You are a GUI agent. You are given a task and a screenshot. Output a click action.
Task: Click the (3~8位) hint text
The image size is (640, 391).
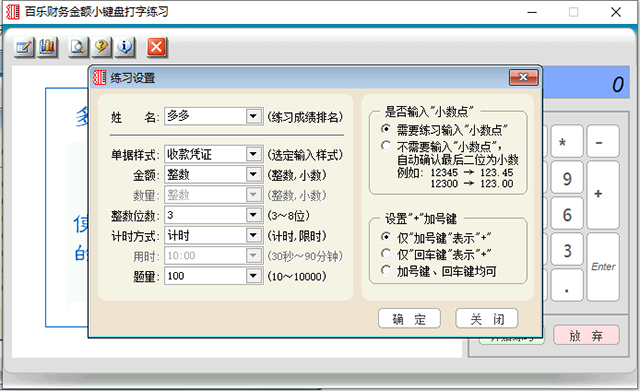289,215
